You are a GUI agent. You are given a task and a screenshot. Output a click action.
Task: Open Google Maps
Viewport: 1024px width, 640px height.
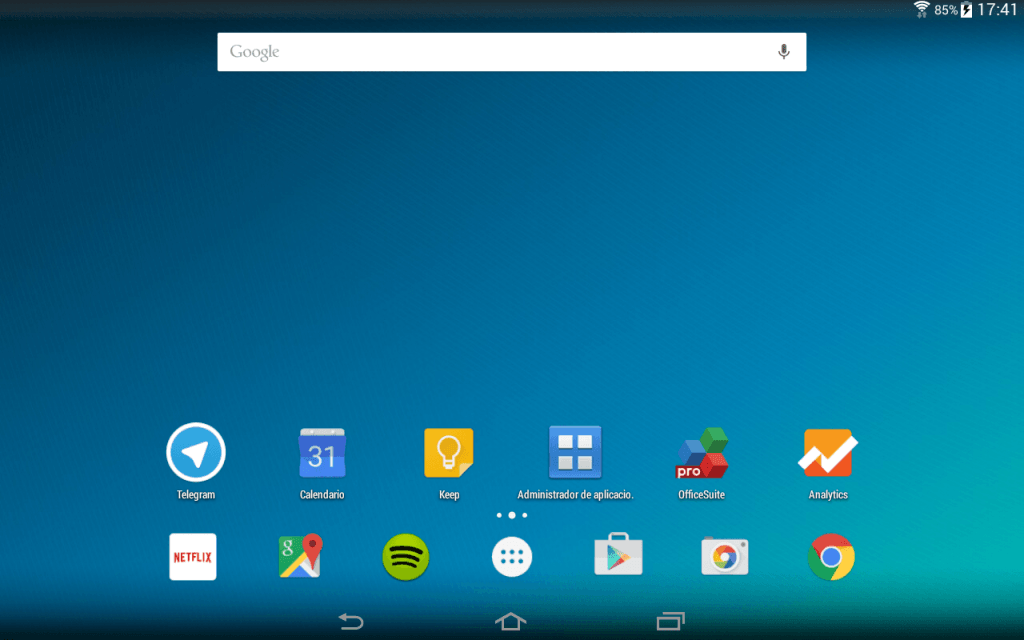tap(299, 557)
